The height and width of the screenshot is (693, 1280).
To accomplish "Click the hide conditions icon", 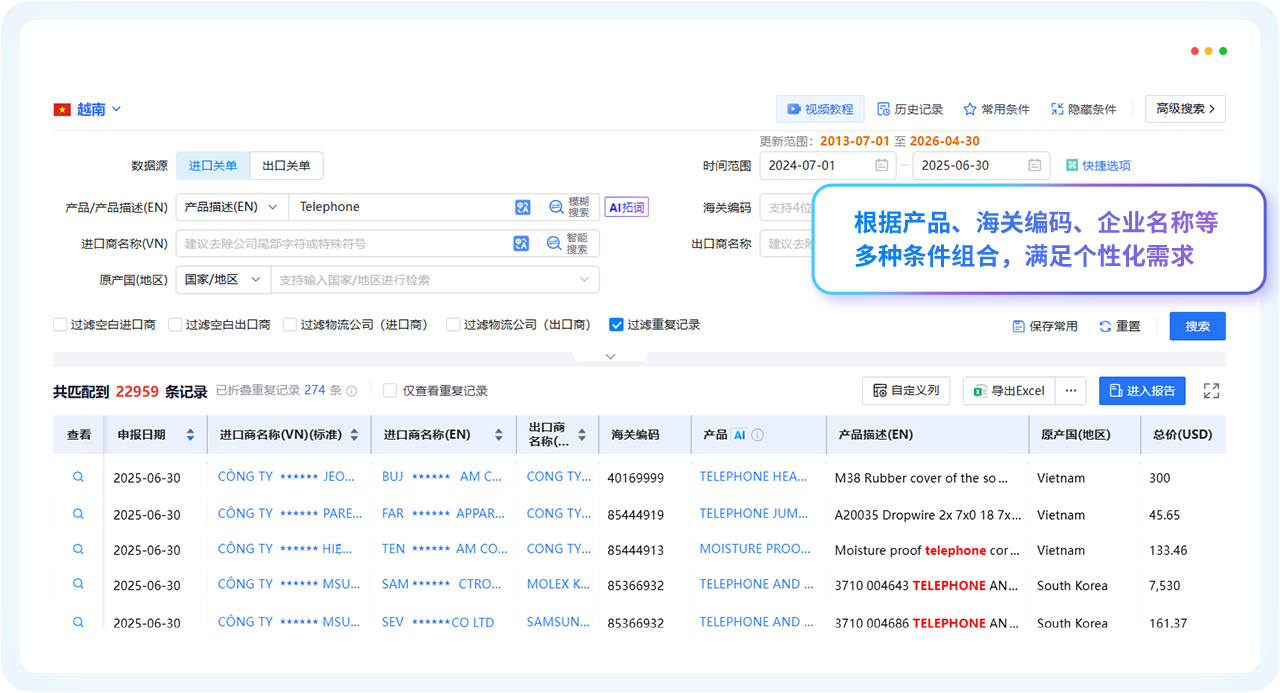I will pos(1057,109).
